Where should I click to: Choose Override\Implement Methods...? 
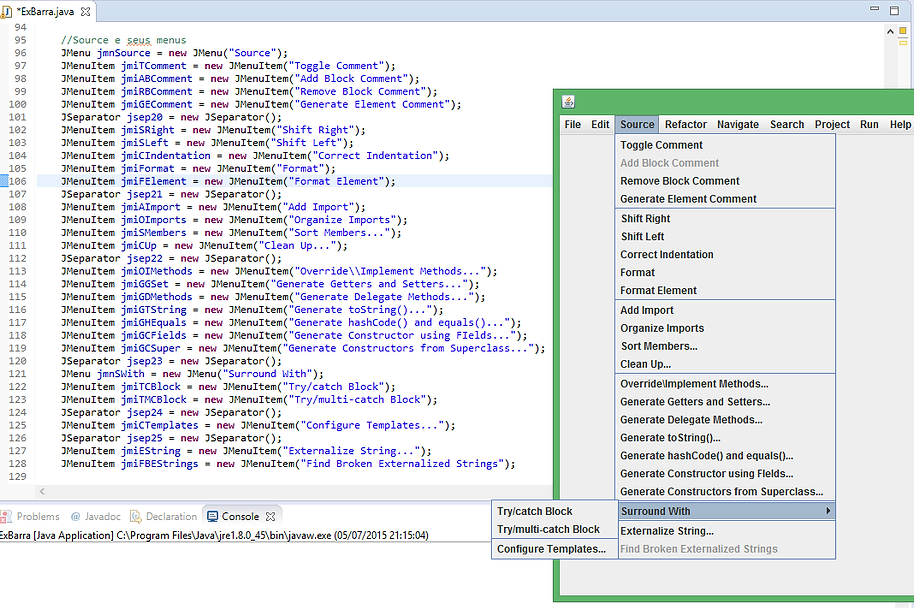point(725,384)
